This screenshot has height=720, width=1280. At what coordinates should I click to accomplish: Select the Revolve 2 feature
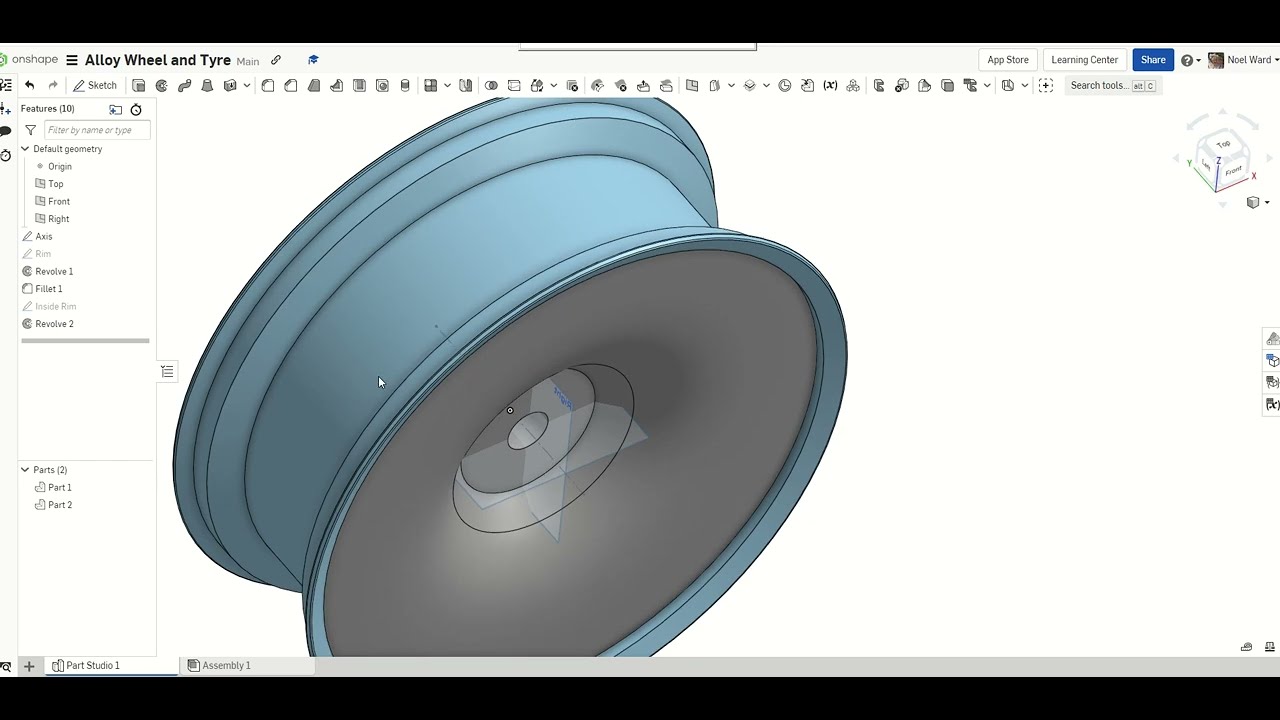point(54,324)
